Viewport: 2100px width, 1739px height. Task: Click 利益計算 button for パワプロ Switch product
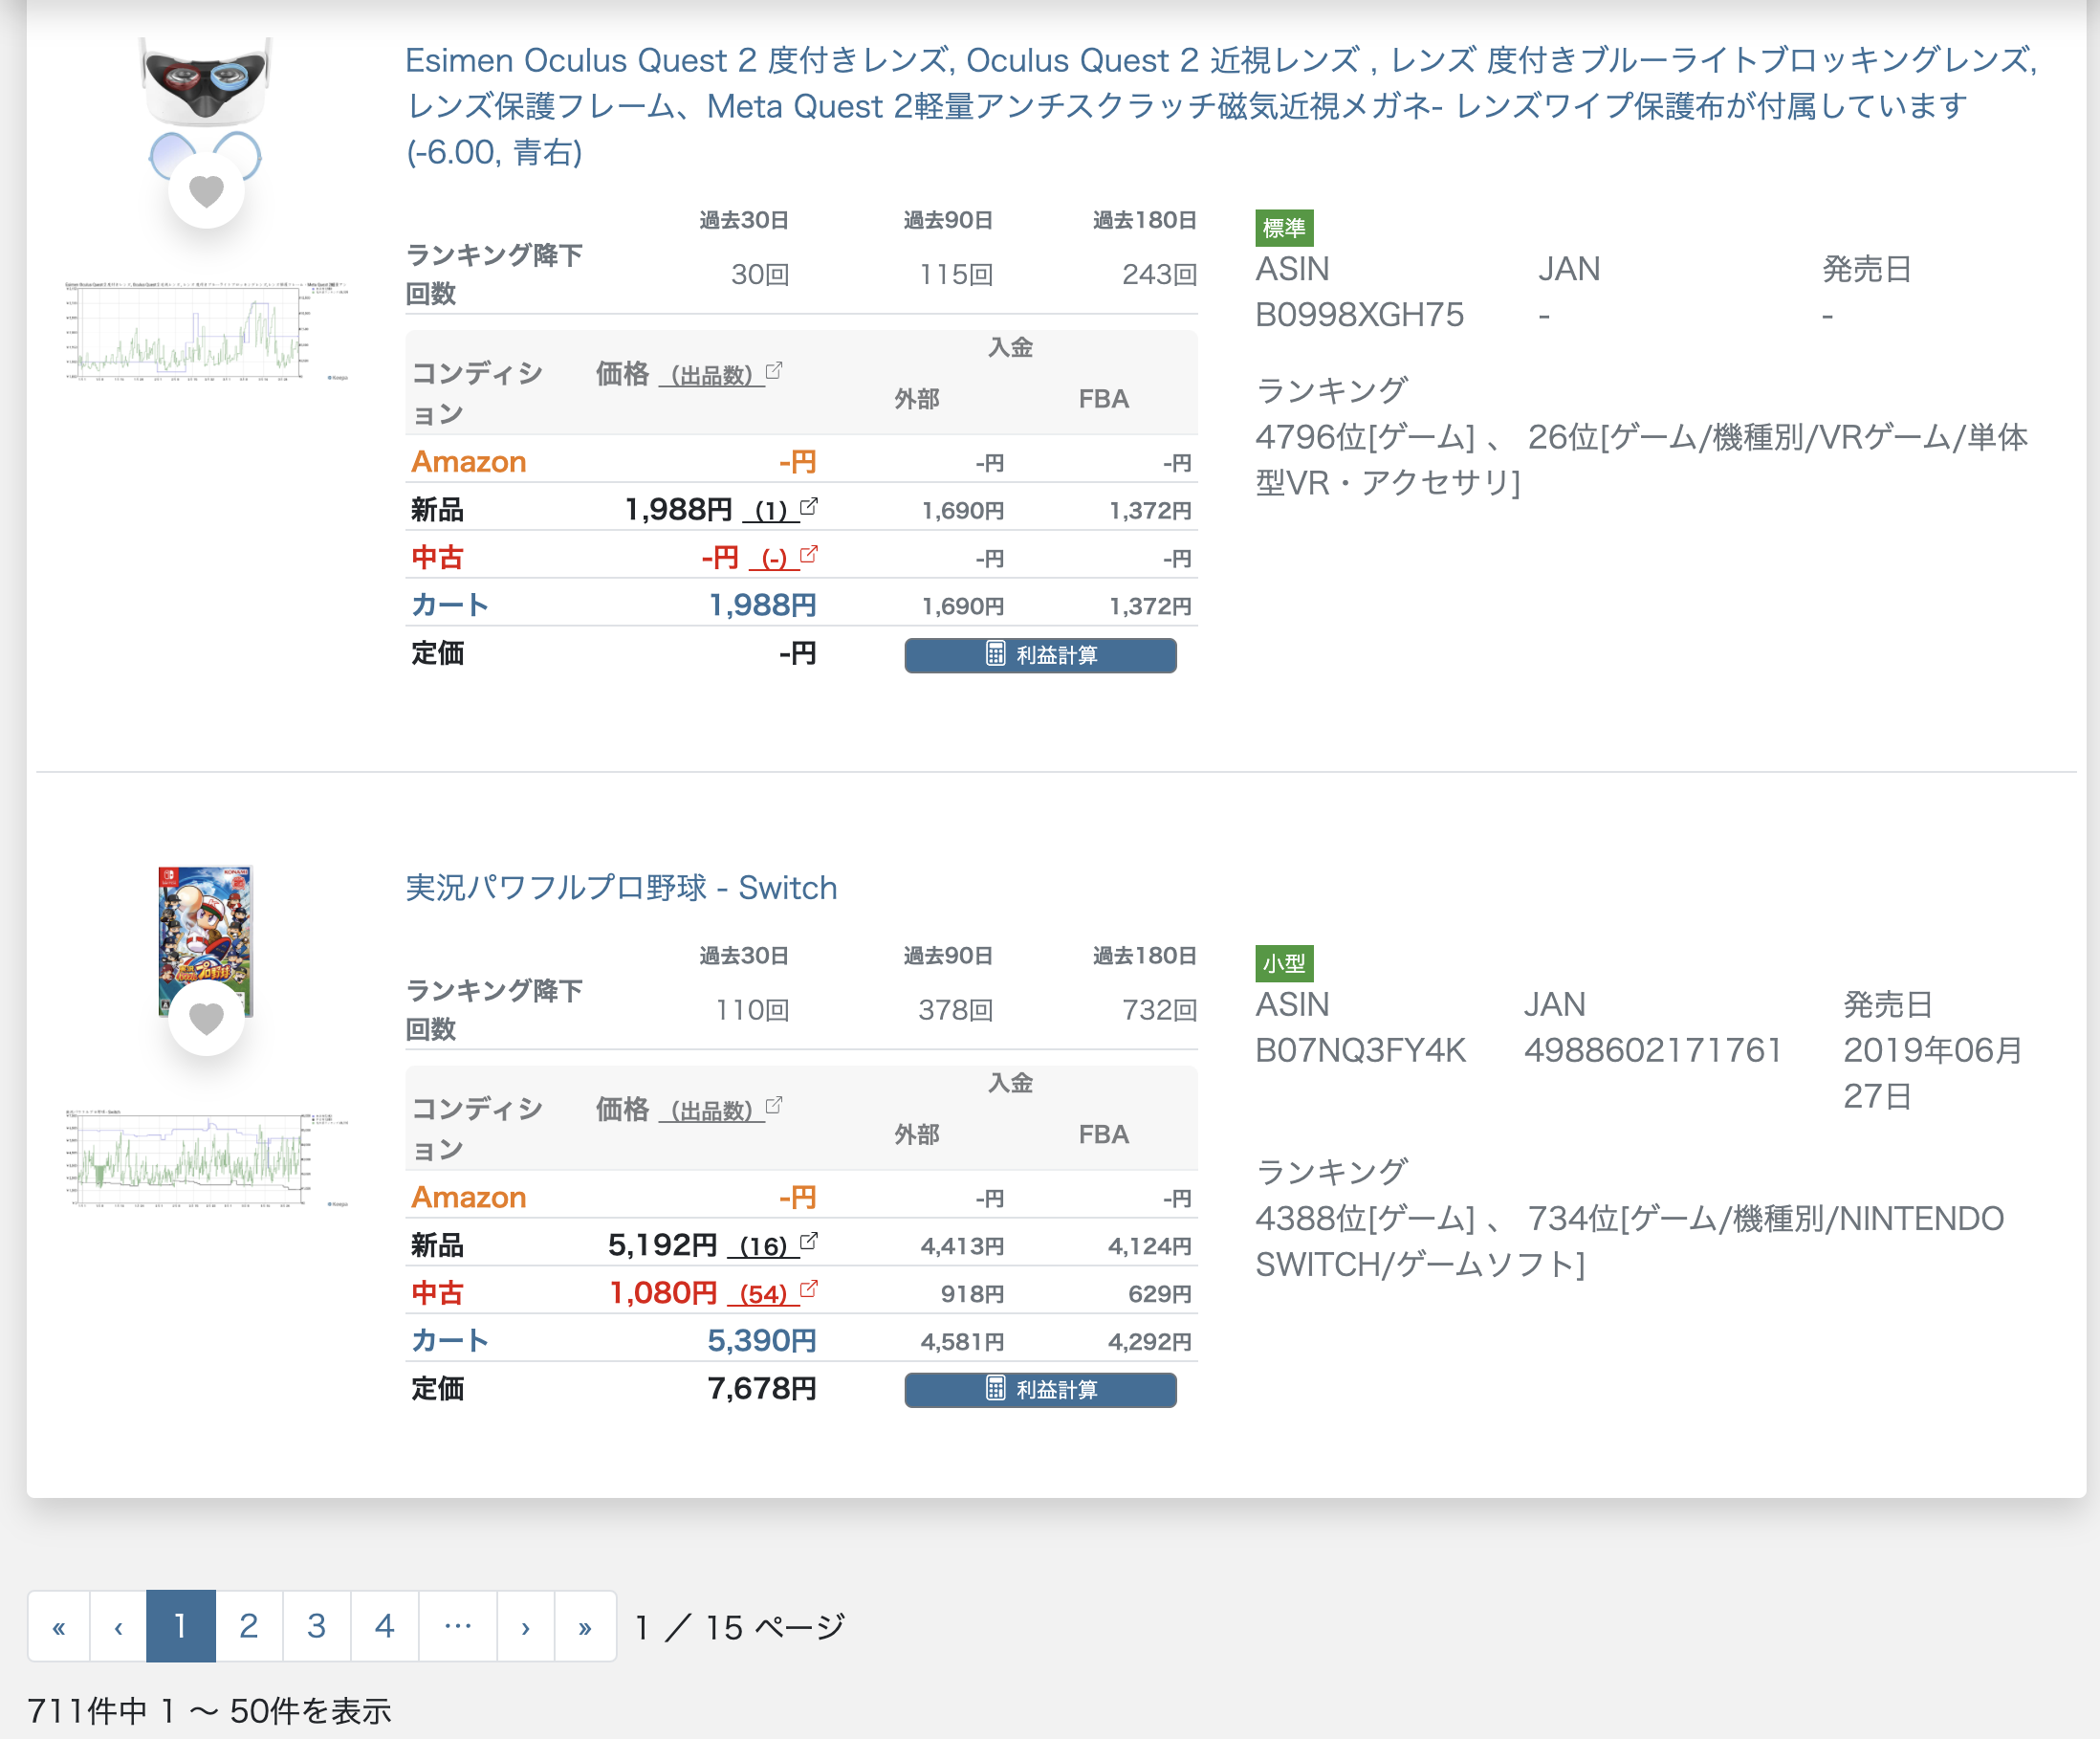click(1040, 1390)
